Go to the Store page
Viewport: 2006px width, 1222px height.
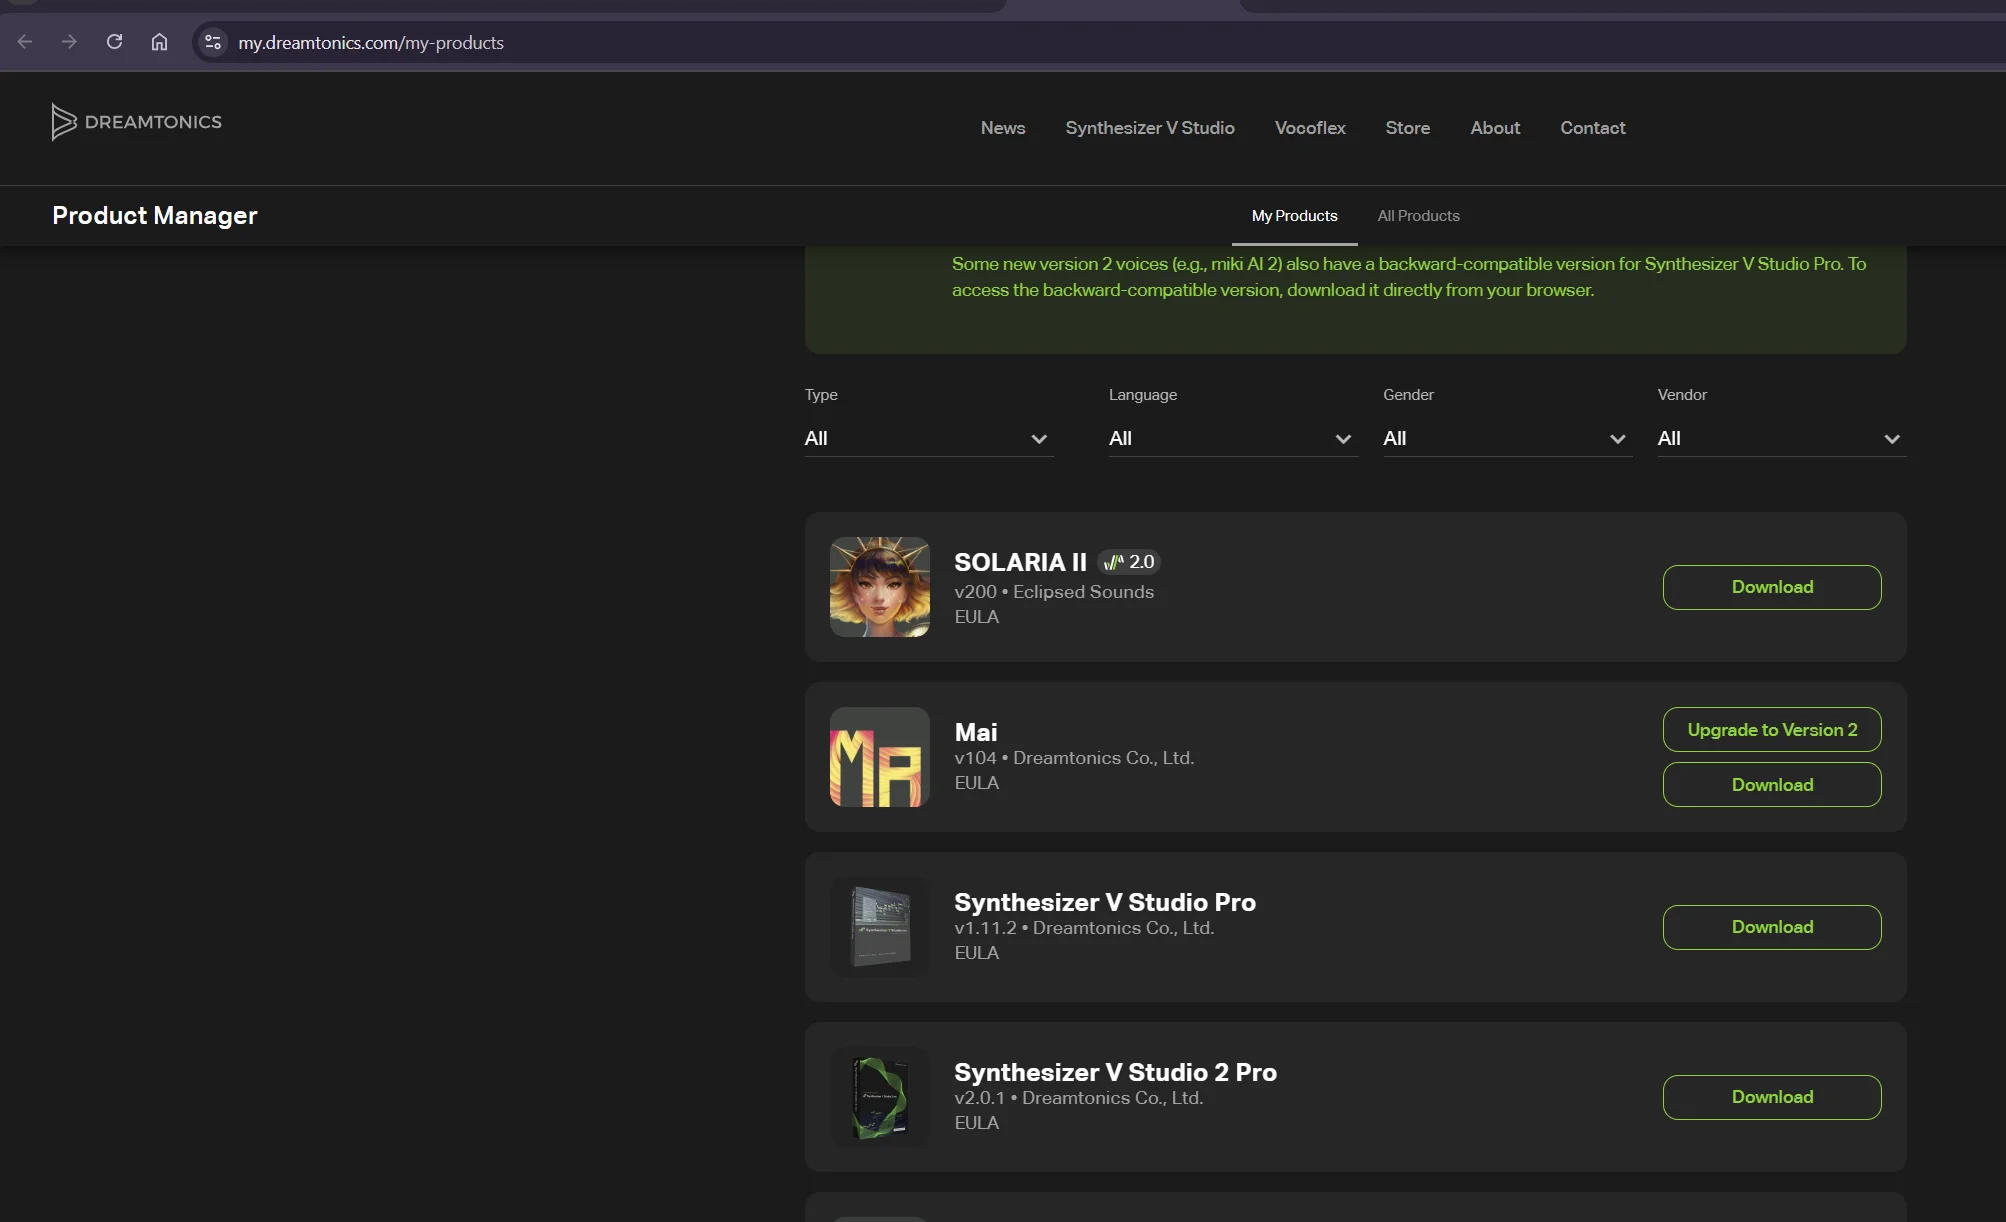[x=1407, y=128]
